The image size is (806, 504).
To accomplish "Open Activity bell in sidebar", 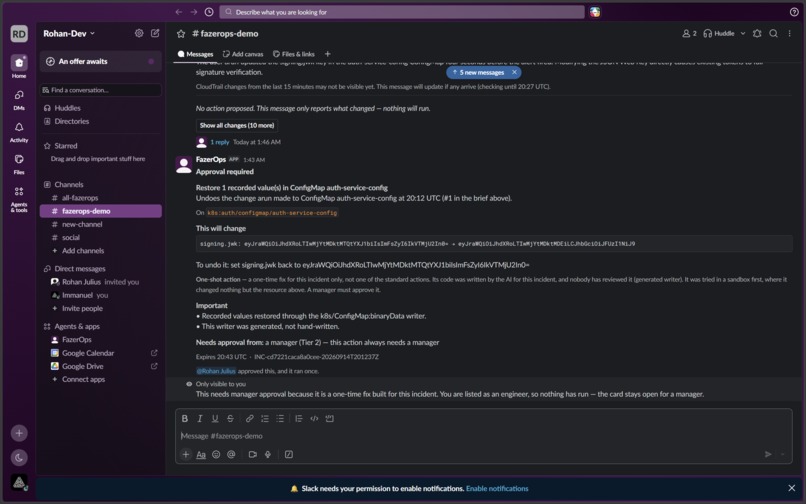I will tap(19, 132).
